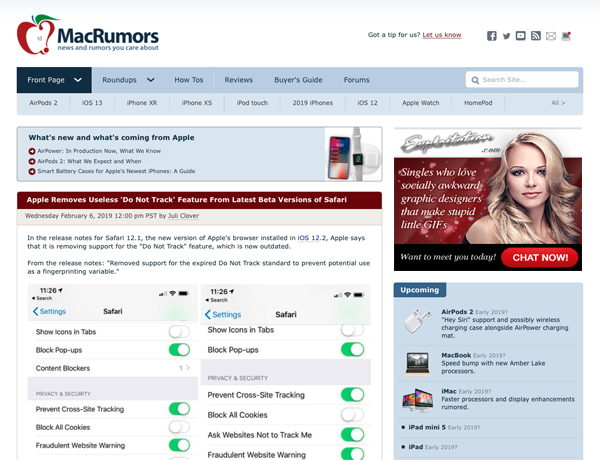Viewport: 600px width, 460px height.
Task: Open Content Blockers chevron row
Action: [x=113, y=368]
